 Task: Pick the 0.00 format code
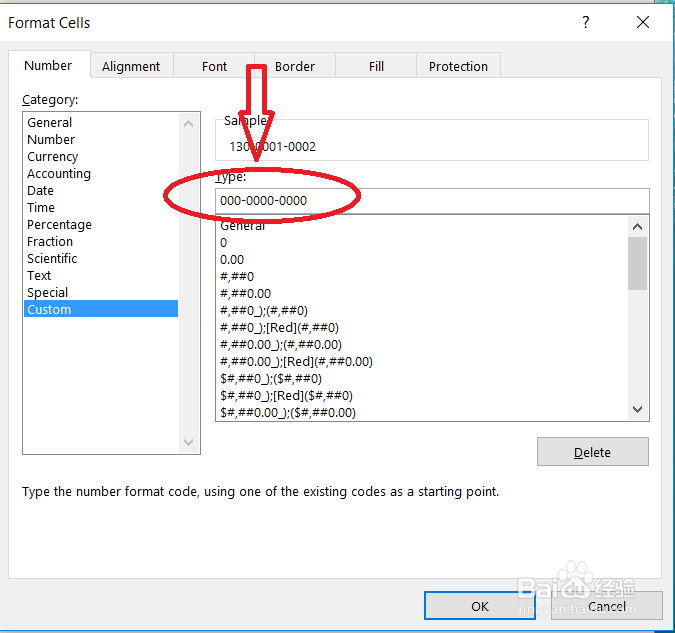[x=232, y=259]
